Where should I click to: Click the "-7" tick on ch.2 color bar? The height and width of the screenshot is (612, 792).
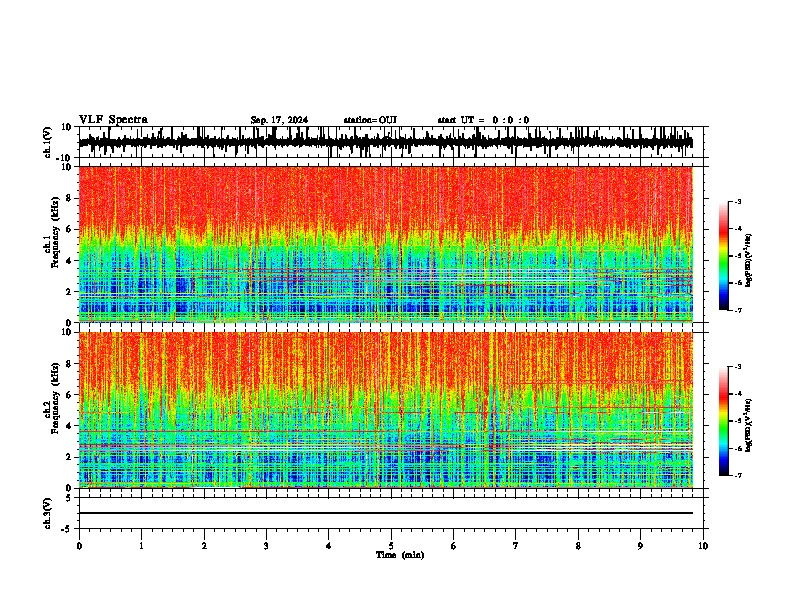click(738, 475)
